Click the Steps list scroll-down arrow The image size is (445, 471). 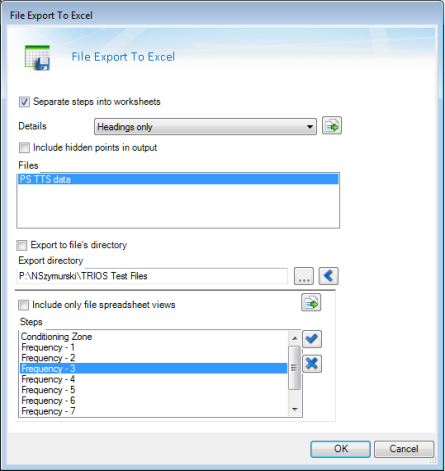coord(295,409)
